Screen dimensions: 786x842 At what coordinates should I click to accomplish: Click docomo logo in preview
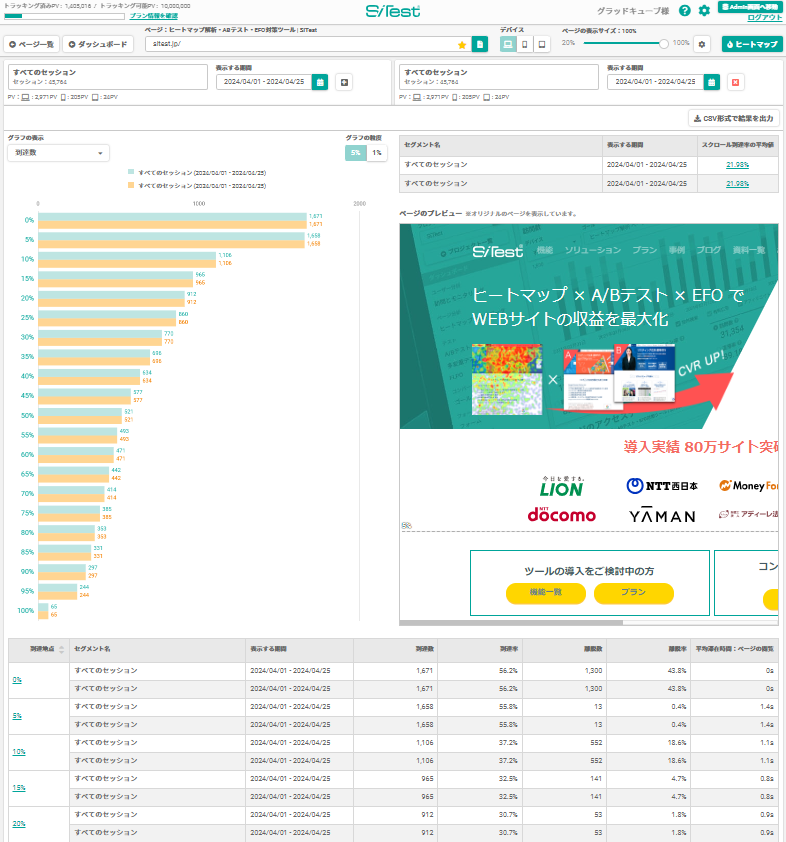pyautogui.click(x=562, y=514)
